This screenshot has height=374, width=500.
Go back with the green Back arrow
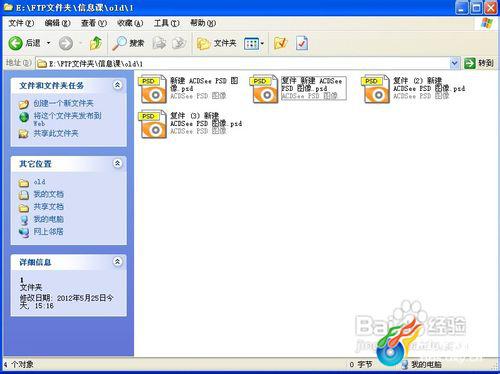(15, 43)
